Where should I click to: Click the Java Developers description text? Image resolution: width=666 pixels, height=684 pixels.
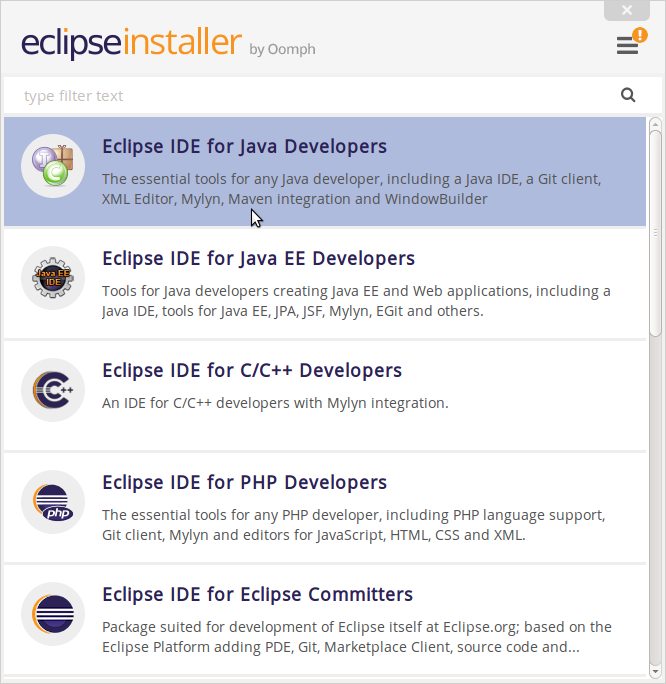(x=352, y=189)
